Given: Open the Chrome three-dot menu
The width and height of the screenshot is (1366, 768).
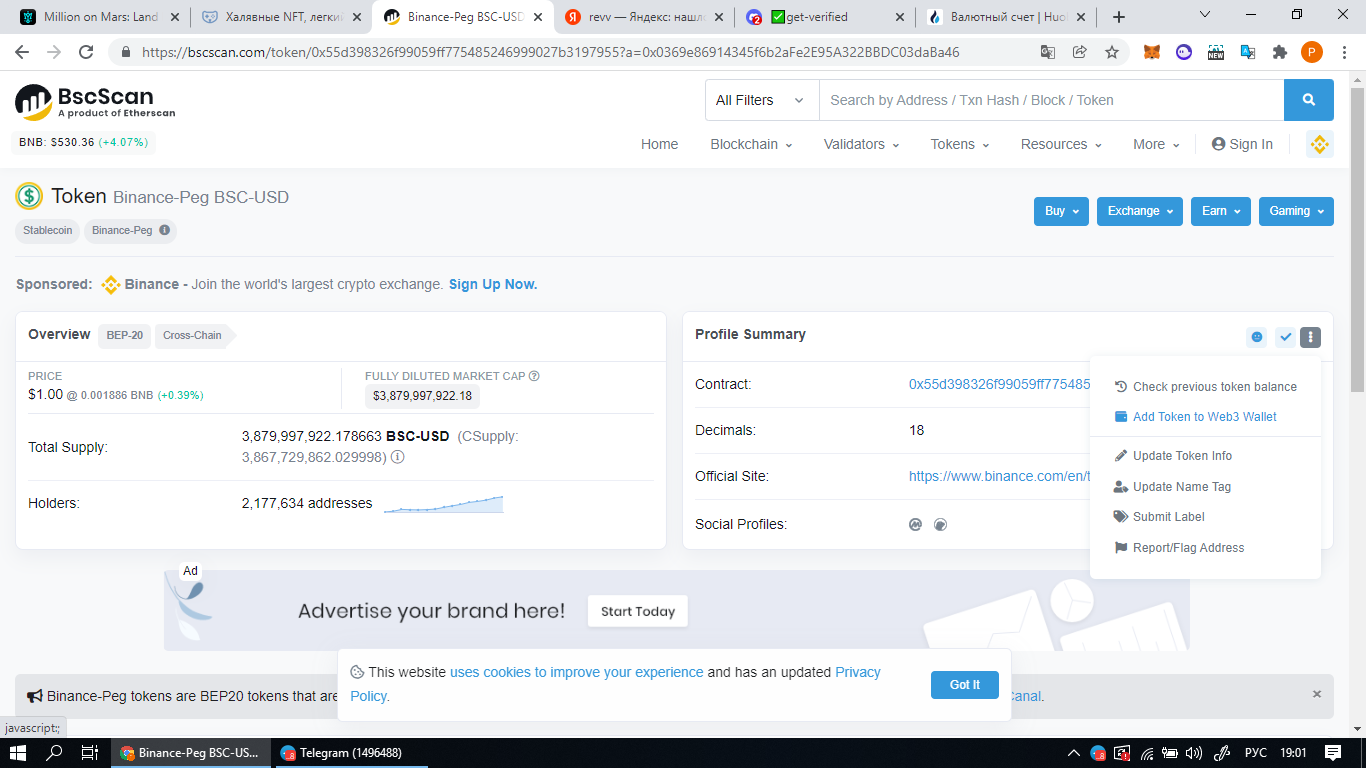Looking at the screenshot, I should (x=1344, y=52).
